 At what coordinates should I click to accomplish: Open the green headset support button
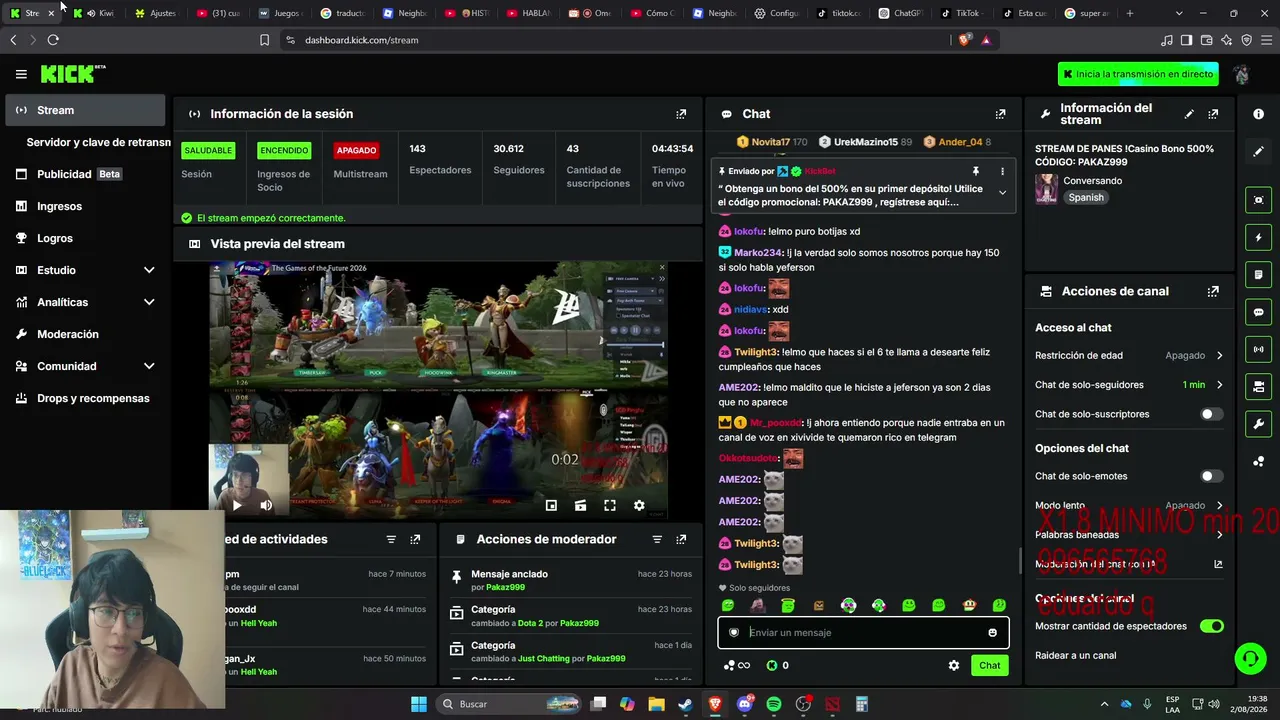[x=1250, y=659]
